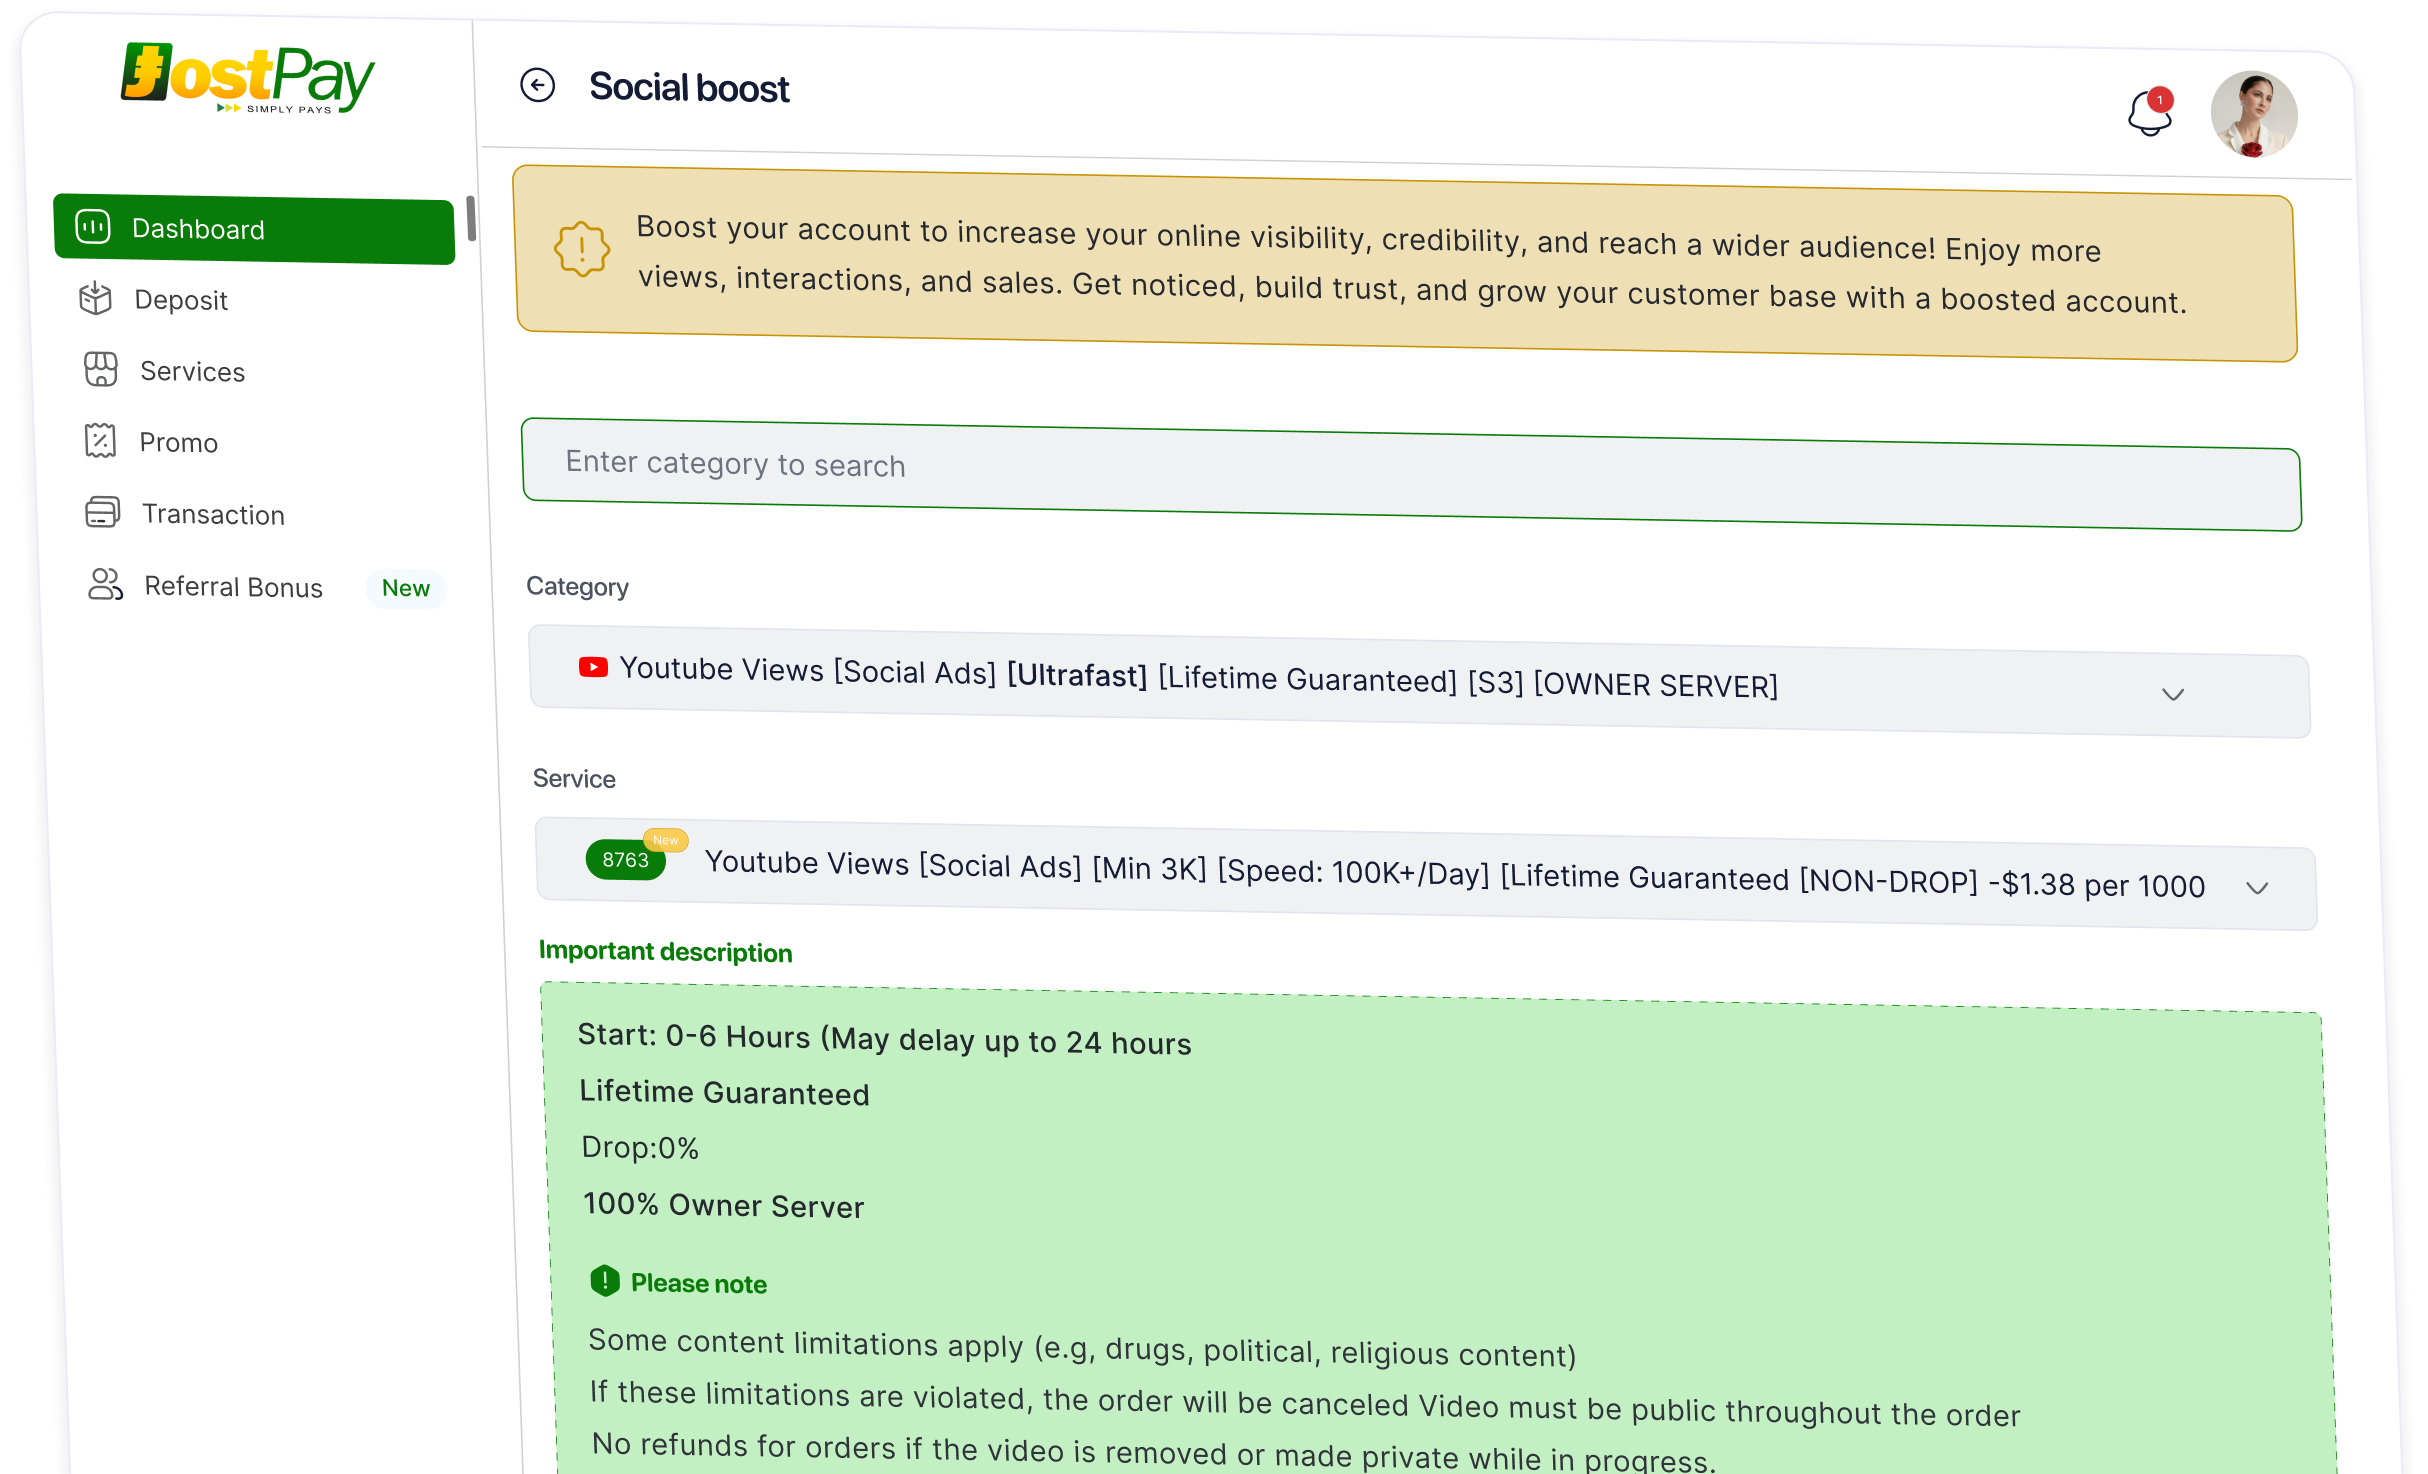The image size is (2428, 1474).
Task: Open notifications bell
Action: [2150, 112]
